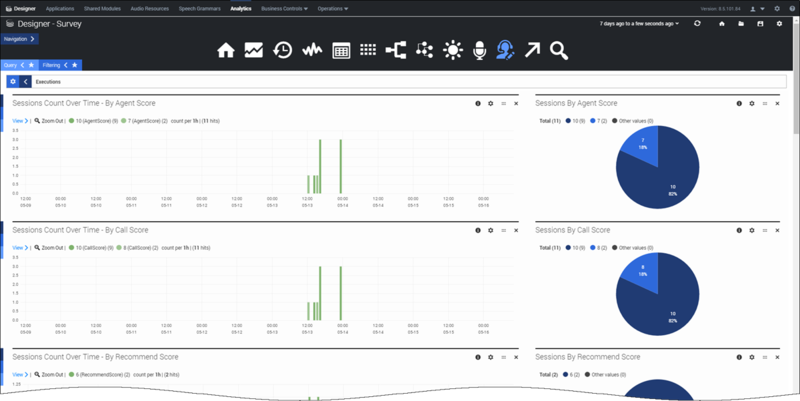
Task: Open the magnifying glass search dashboard icon
Action: pos(558,50)
